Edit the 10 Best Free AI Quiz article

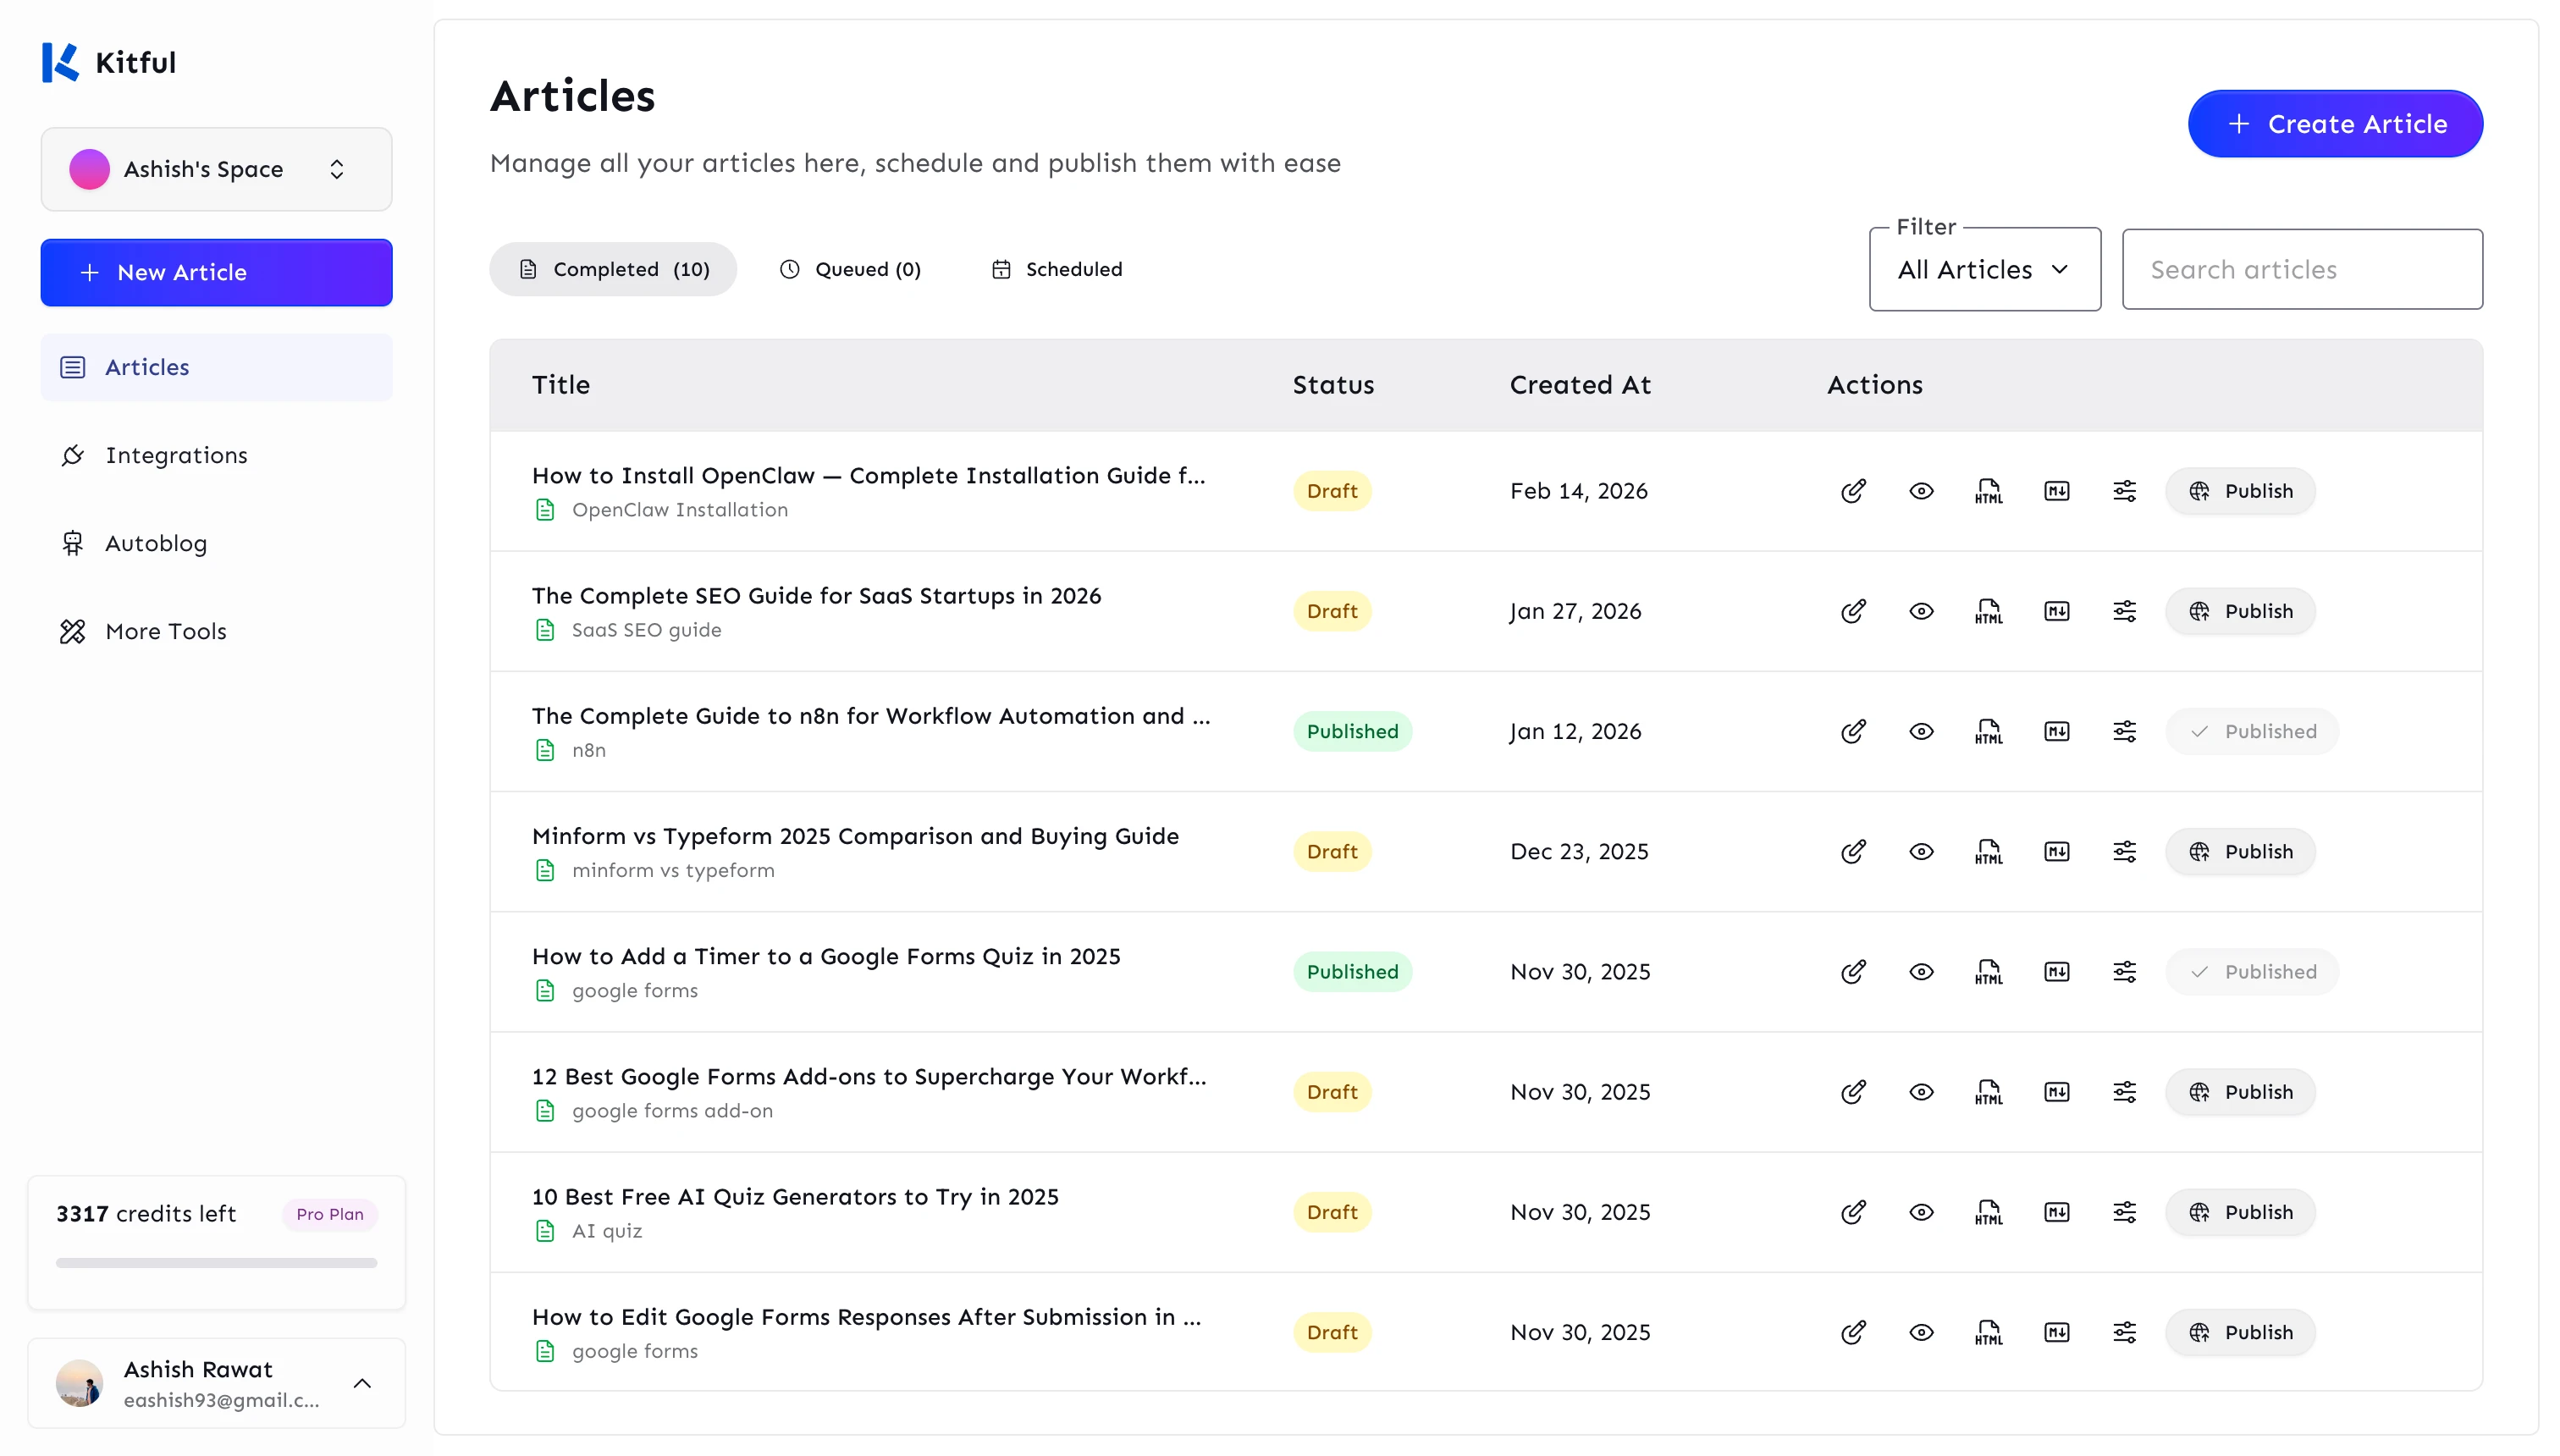pos(1853,1212)
